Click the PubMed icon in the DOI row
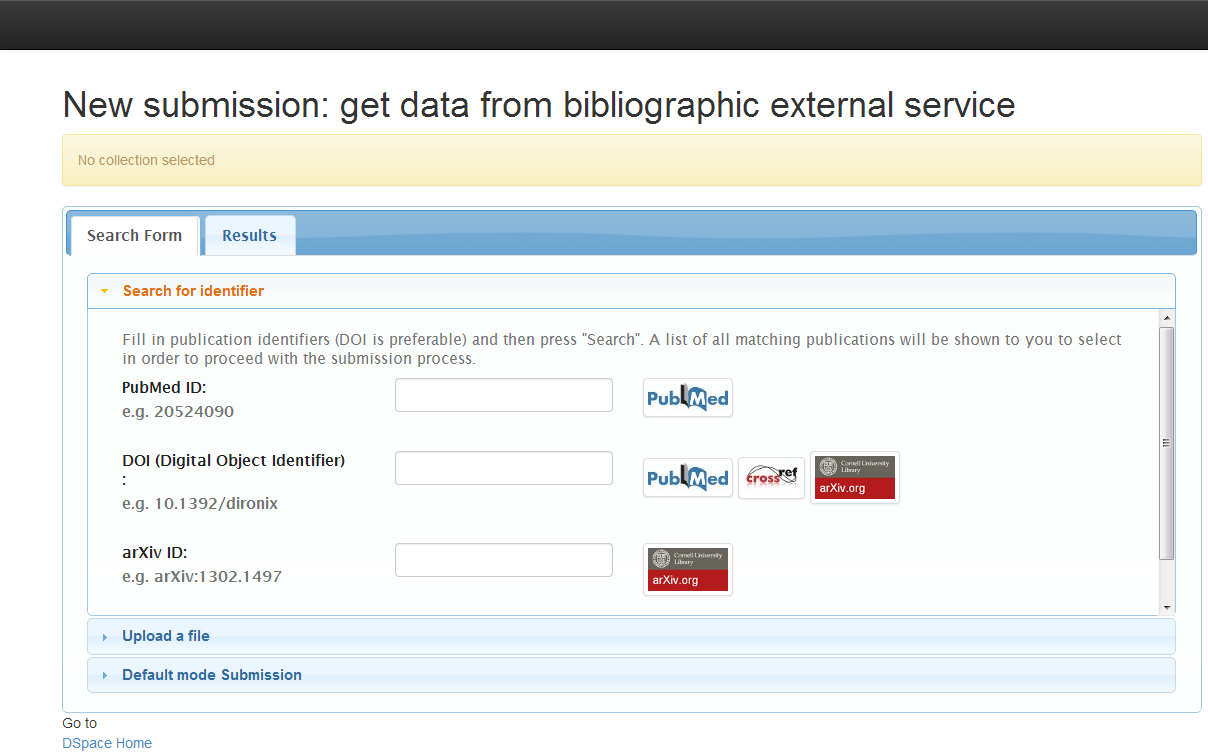This screenshot has height=754, width=1208. [687, 478]
